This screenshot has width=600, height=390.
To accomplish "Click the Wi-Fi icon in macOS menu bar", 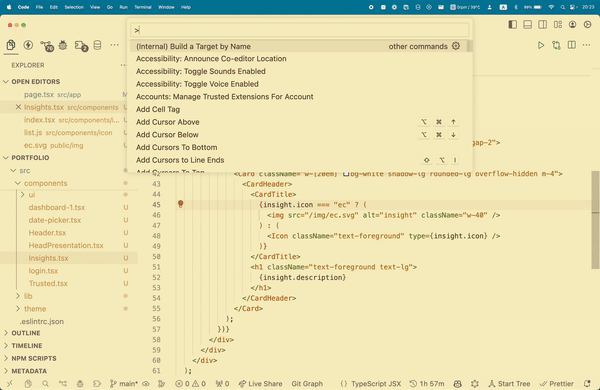I will point(551,7).
